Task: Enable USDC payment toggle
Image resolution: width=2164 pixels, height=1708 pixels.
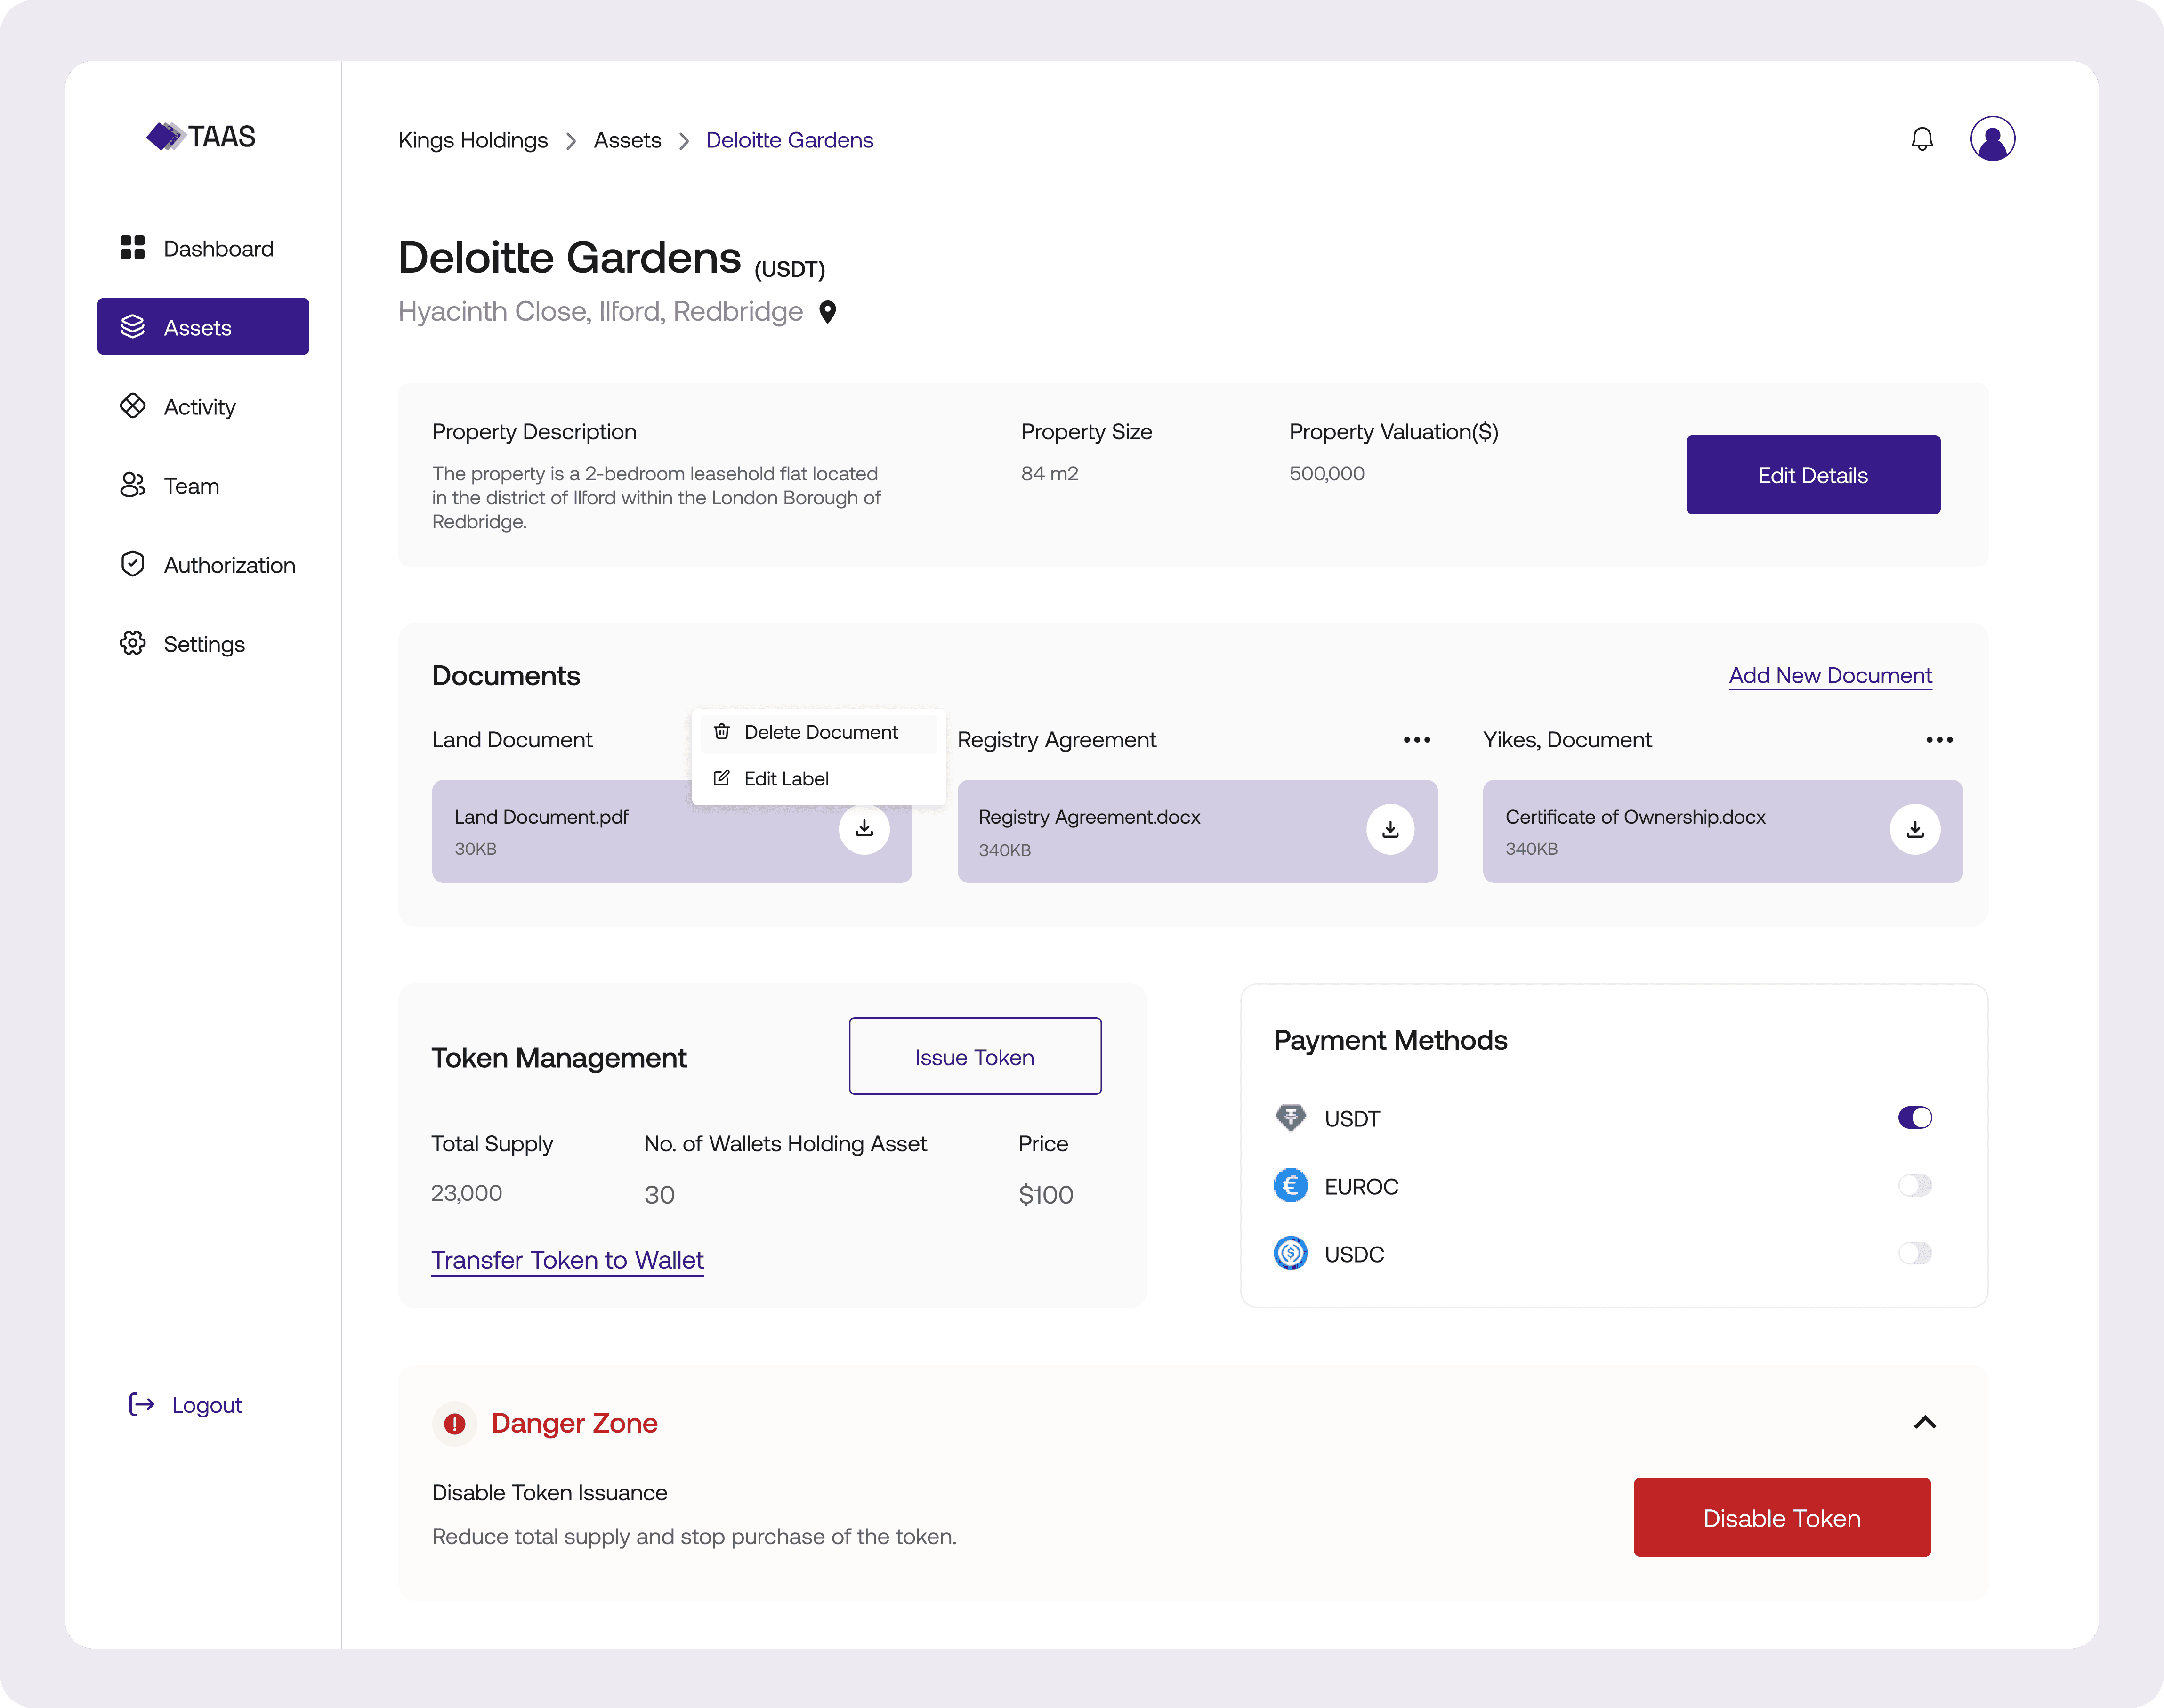Action: [1914, 1254]
